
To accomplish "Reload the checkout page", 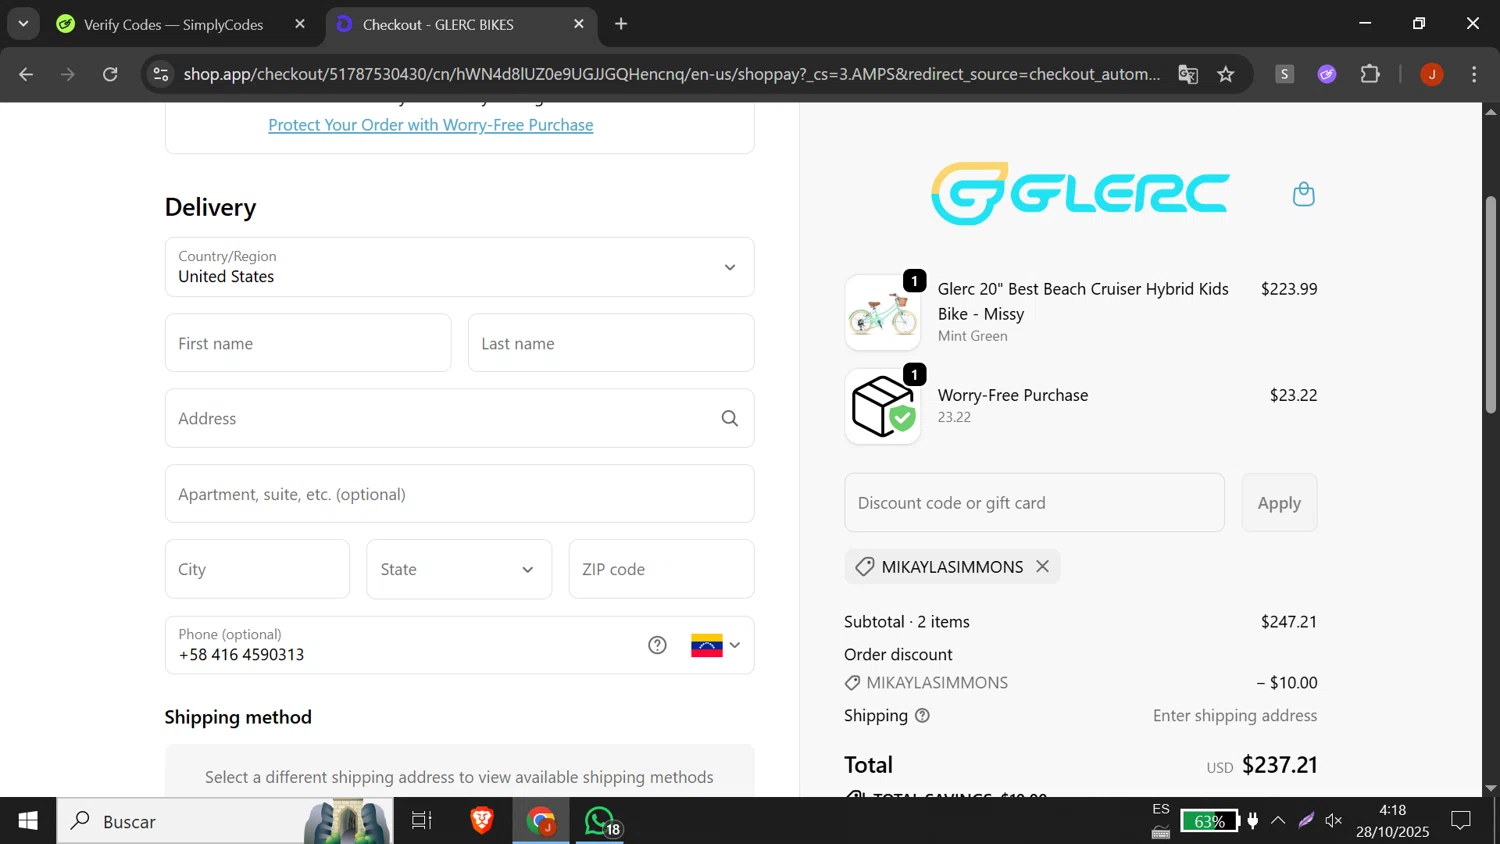I will point(110,74).
